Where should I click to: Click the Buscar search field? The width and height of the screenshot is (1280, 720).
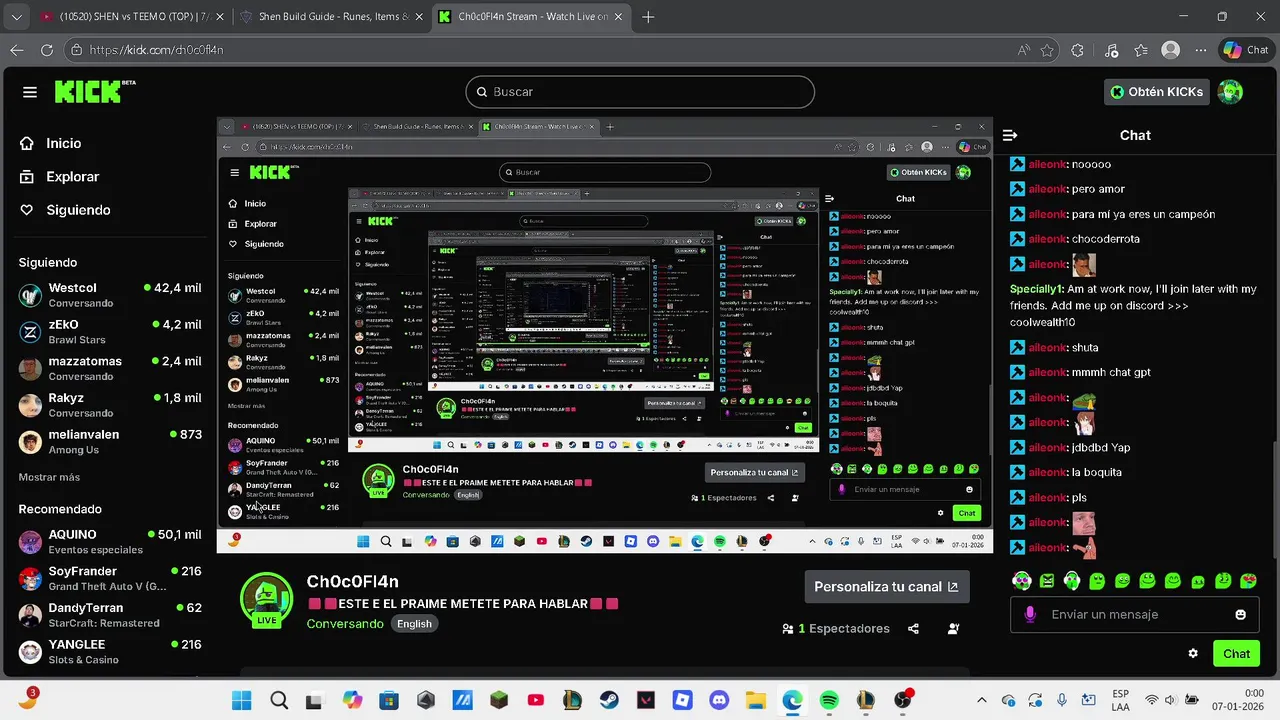click(640, 92)
